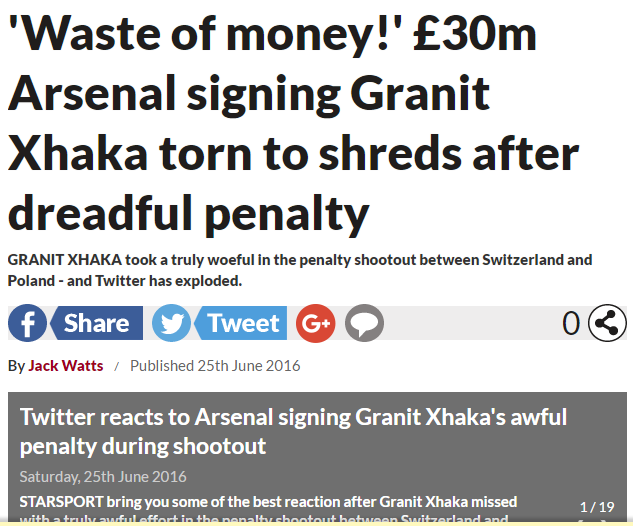This screenshot has width=633, height=526.
Task: Click the gallery slide counter 1 / 19
Action: [597, 507]
